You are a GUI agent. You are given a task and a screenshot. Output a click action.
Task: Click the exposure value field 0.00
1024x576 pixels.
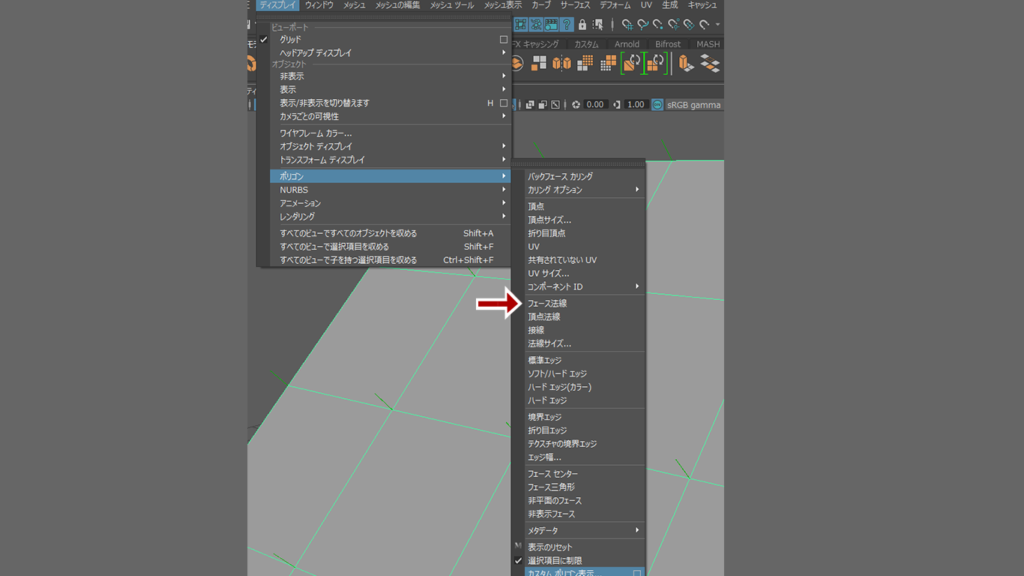point(594,104)
